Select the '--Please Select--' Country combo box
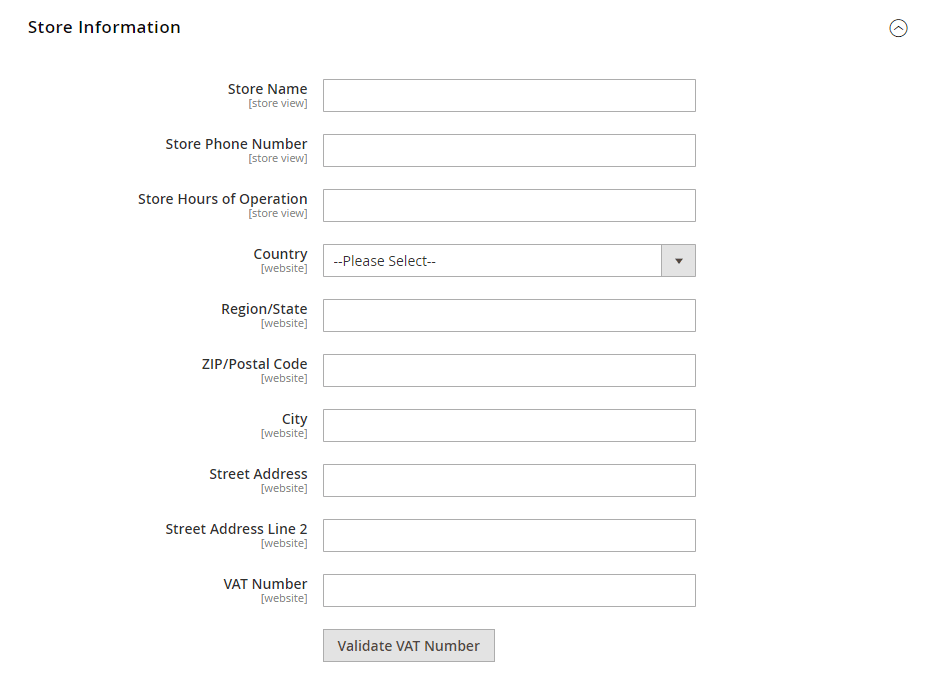 [492, 261]
